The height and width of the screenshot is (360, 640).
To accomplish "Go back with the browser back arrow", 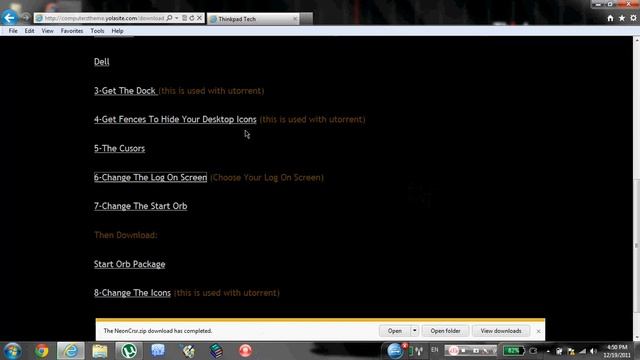I will click(9, 18).
